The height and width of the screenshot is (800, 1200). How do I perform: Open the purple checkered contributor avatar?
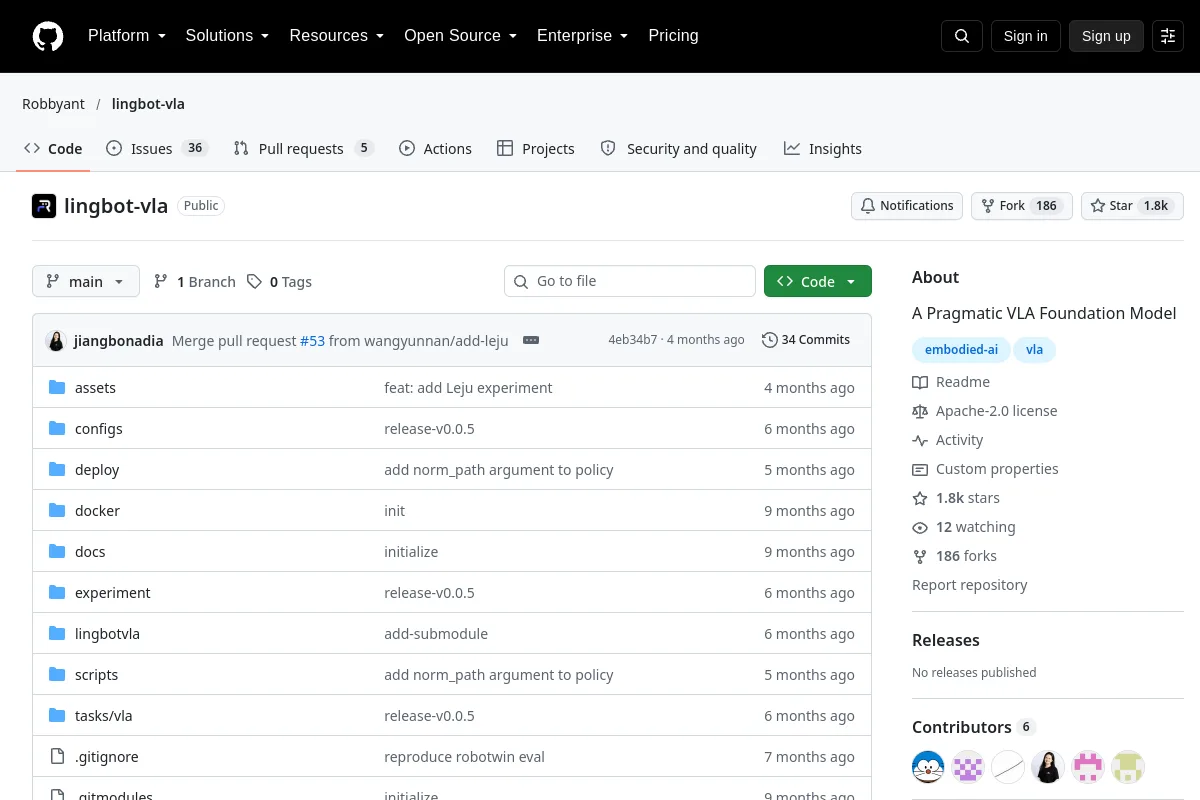968,767
